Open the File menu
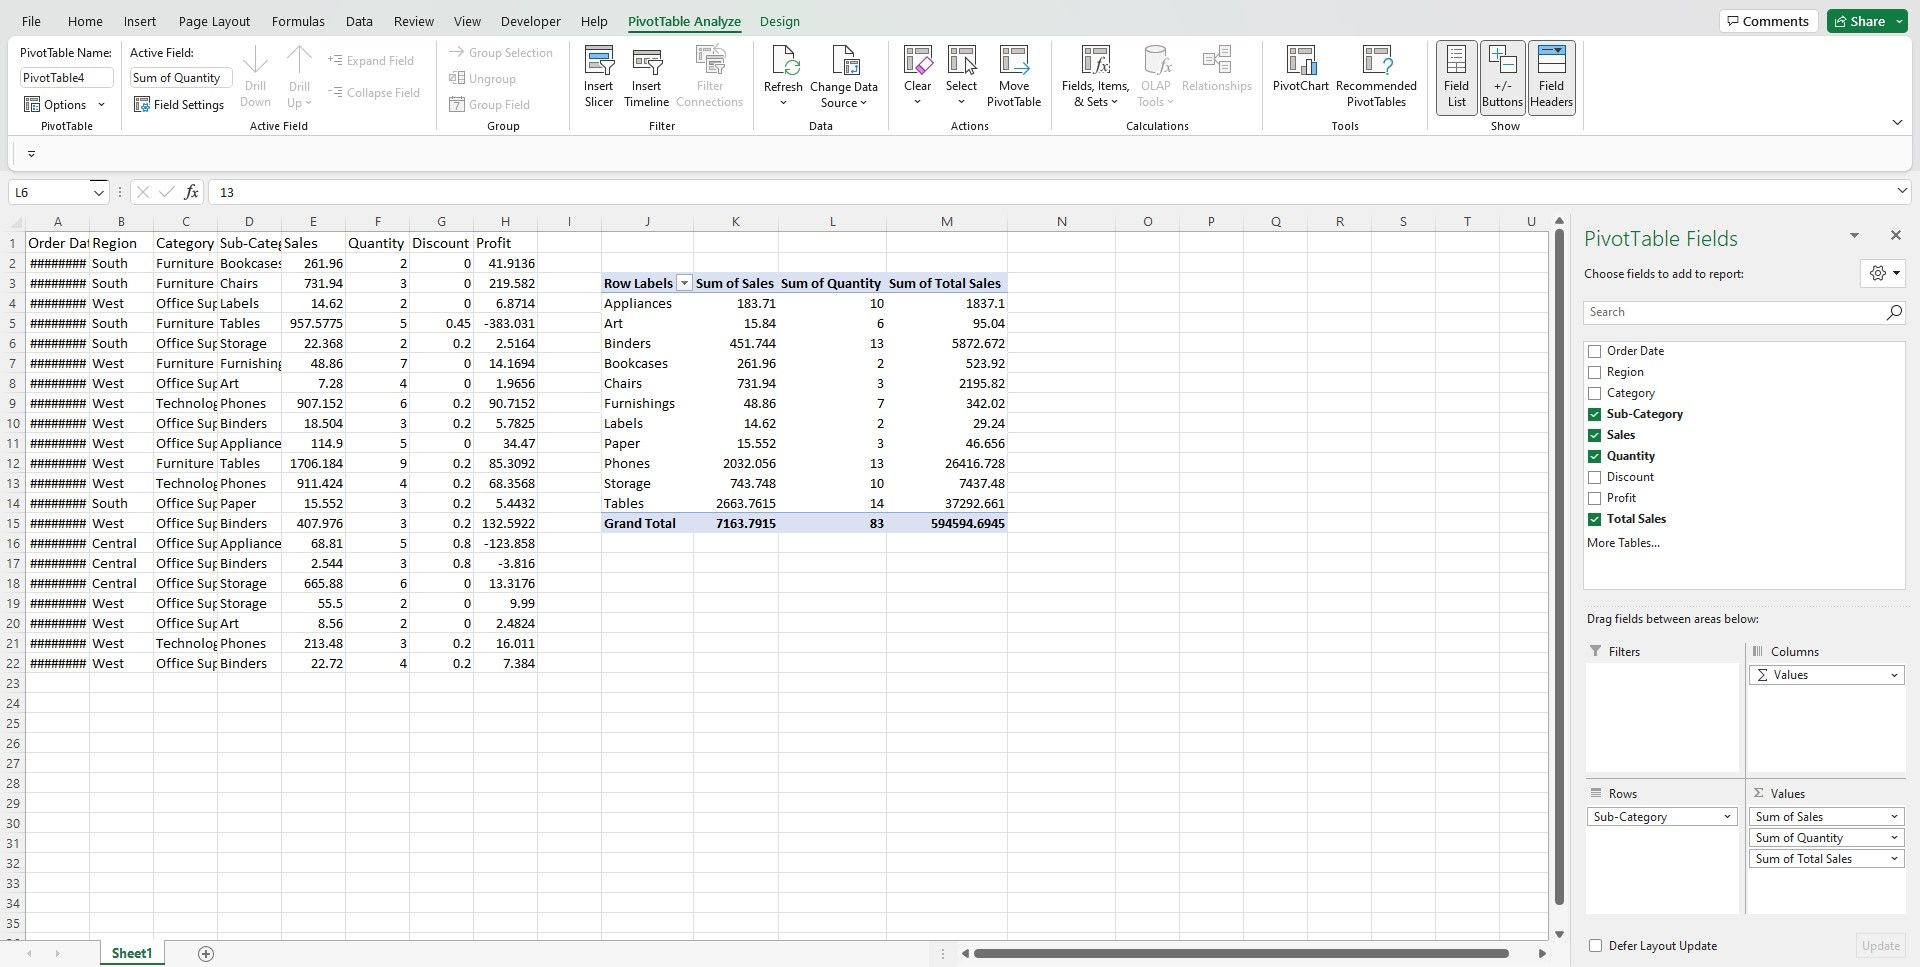The height and width of the screenshot is (967, 1920). 31,21
